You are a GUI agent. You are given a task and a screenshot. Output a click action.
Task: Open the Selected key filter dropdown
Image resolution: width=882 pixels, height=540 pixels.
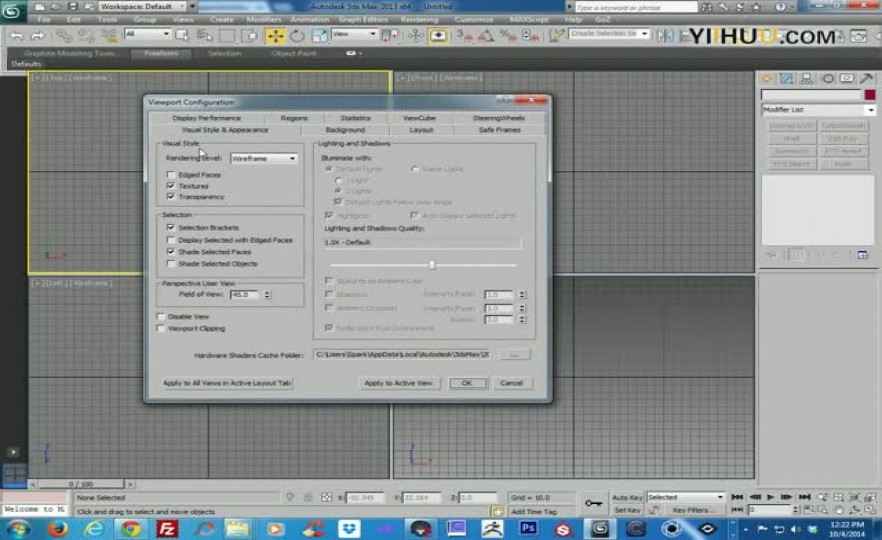pyautogui.click(x=685, y=497)
